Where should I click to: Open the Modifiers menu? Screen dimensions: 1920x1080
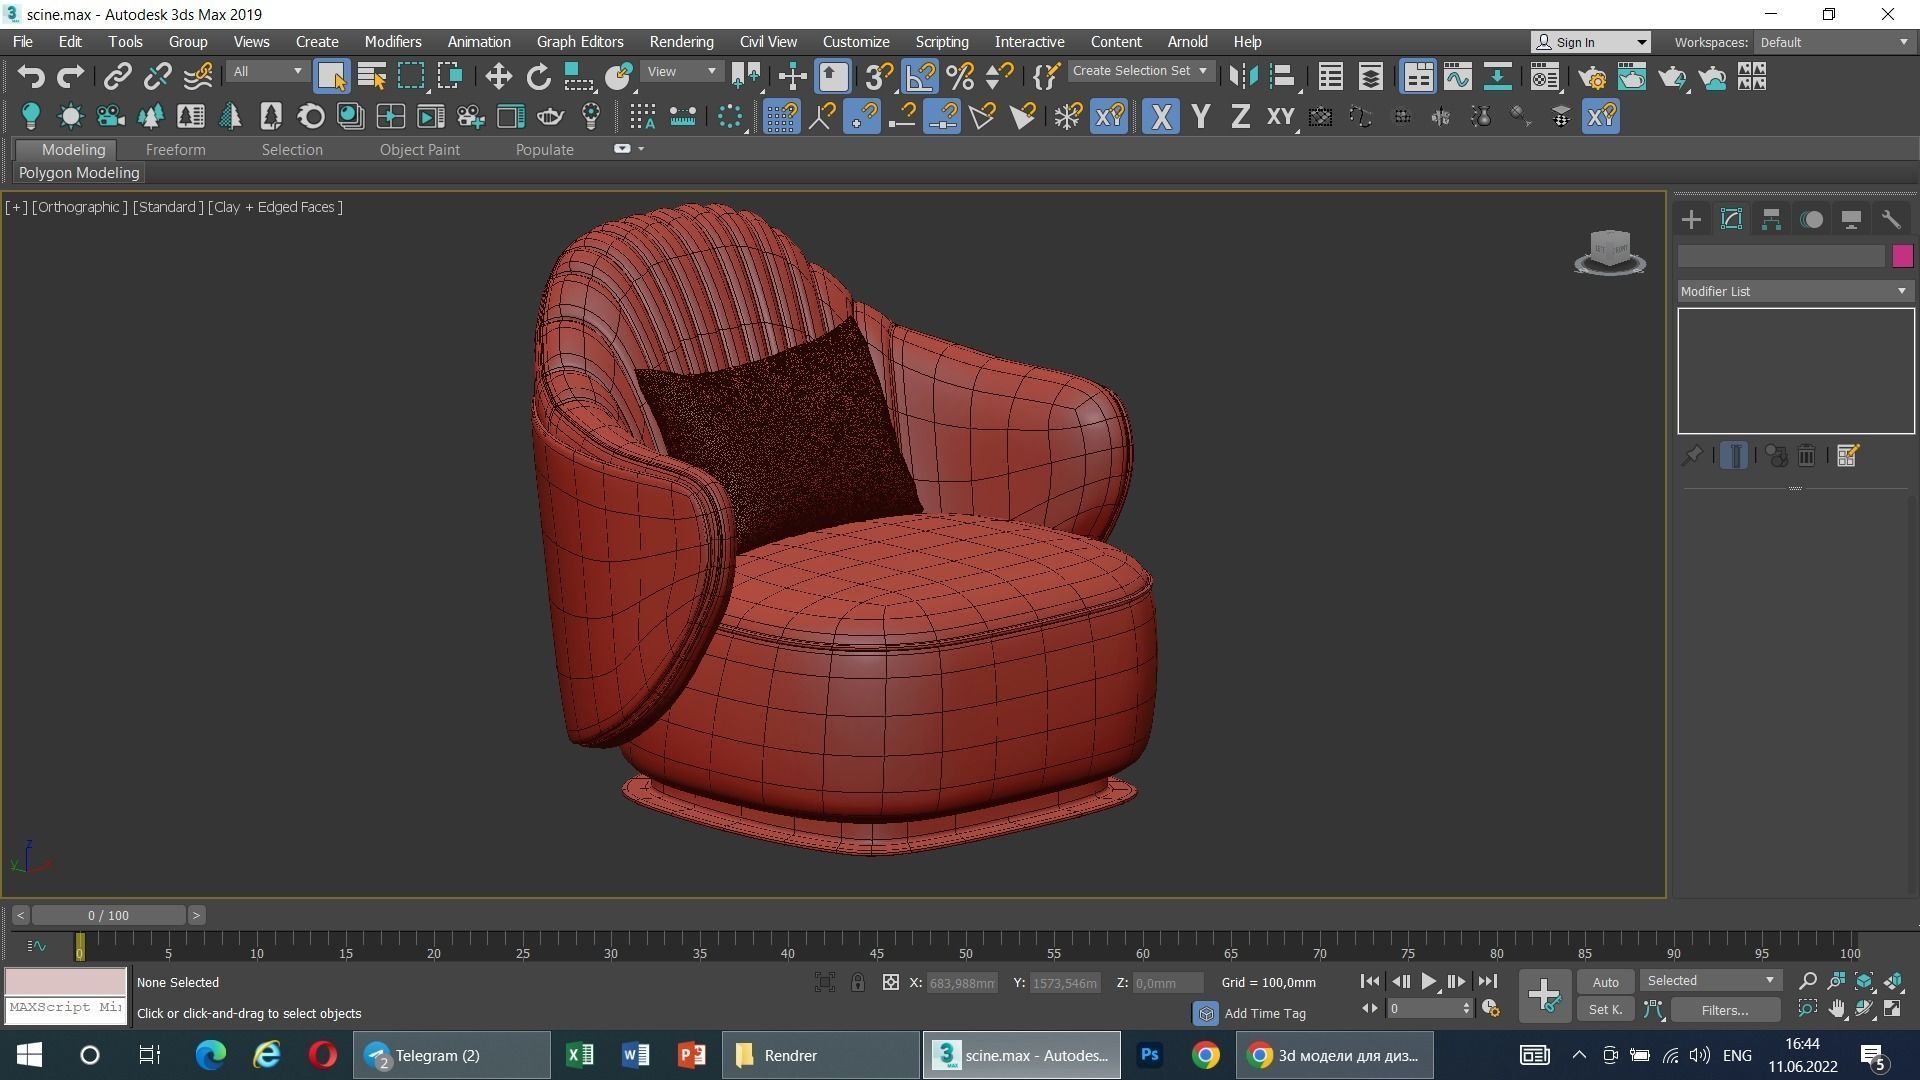392,42
